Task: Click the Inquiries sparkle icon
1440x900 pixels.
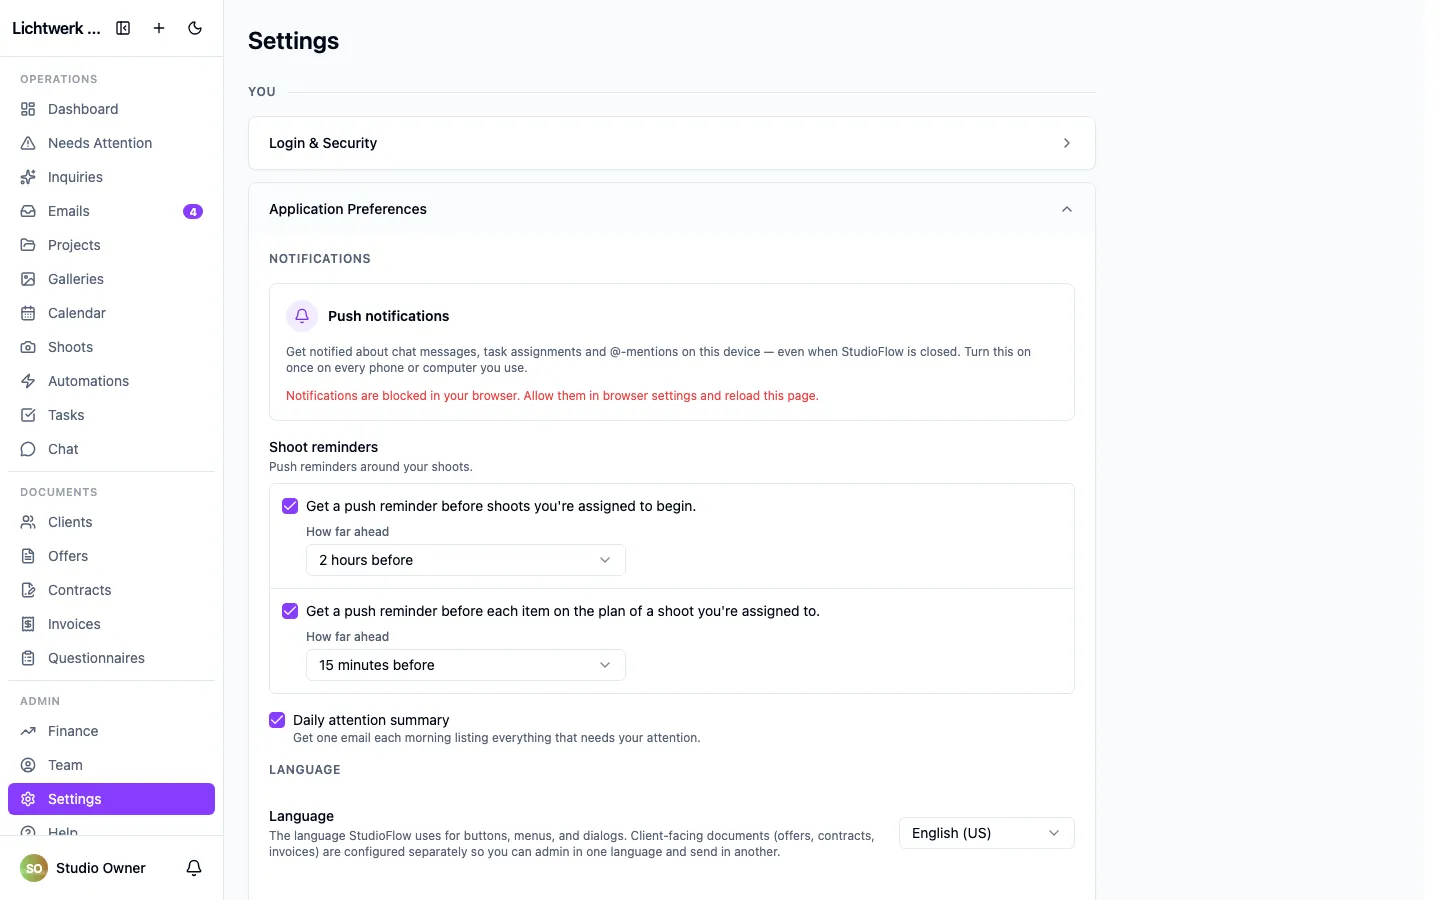Action: 28,177
